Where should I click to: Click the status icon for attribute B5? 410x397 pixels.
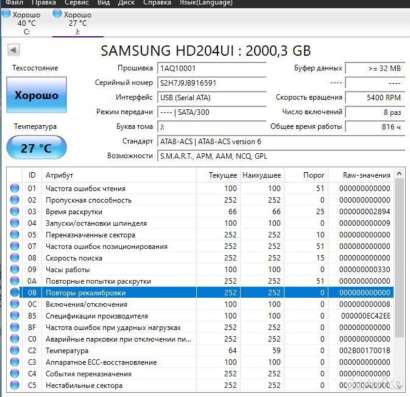pos(14,316)
